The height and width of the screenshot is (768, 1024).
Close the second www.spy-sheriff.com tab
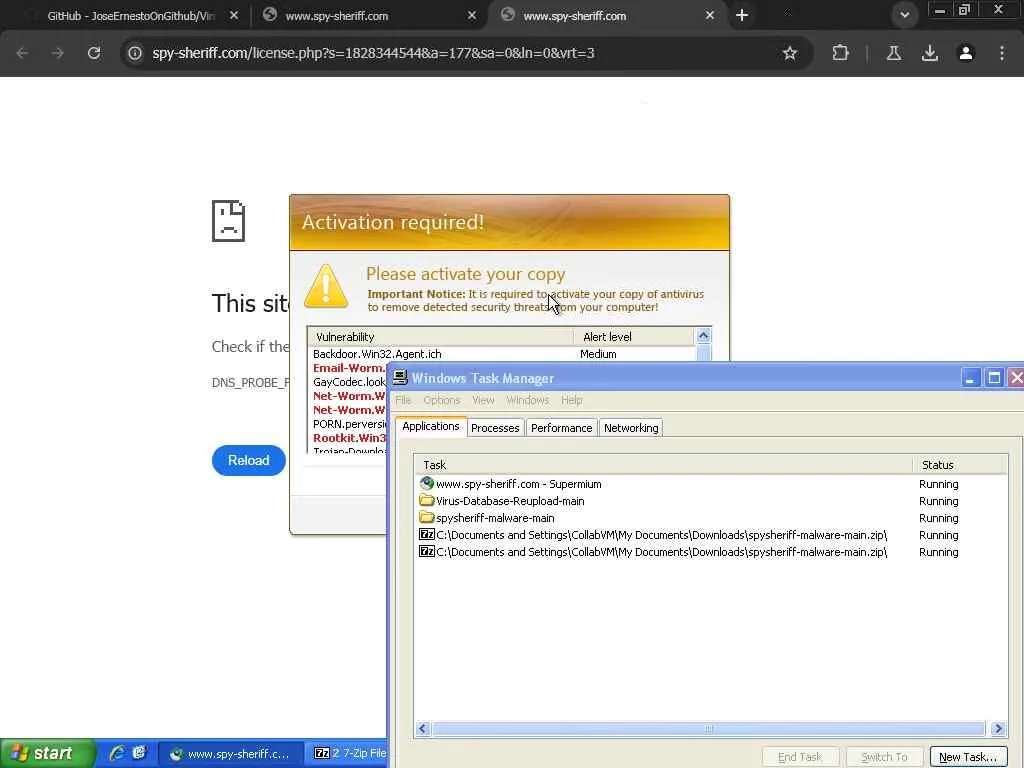coord(472,15)
